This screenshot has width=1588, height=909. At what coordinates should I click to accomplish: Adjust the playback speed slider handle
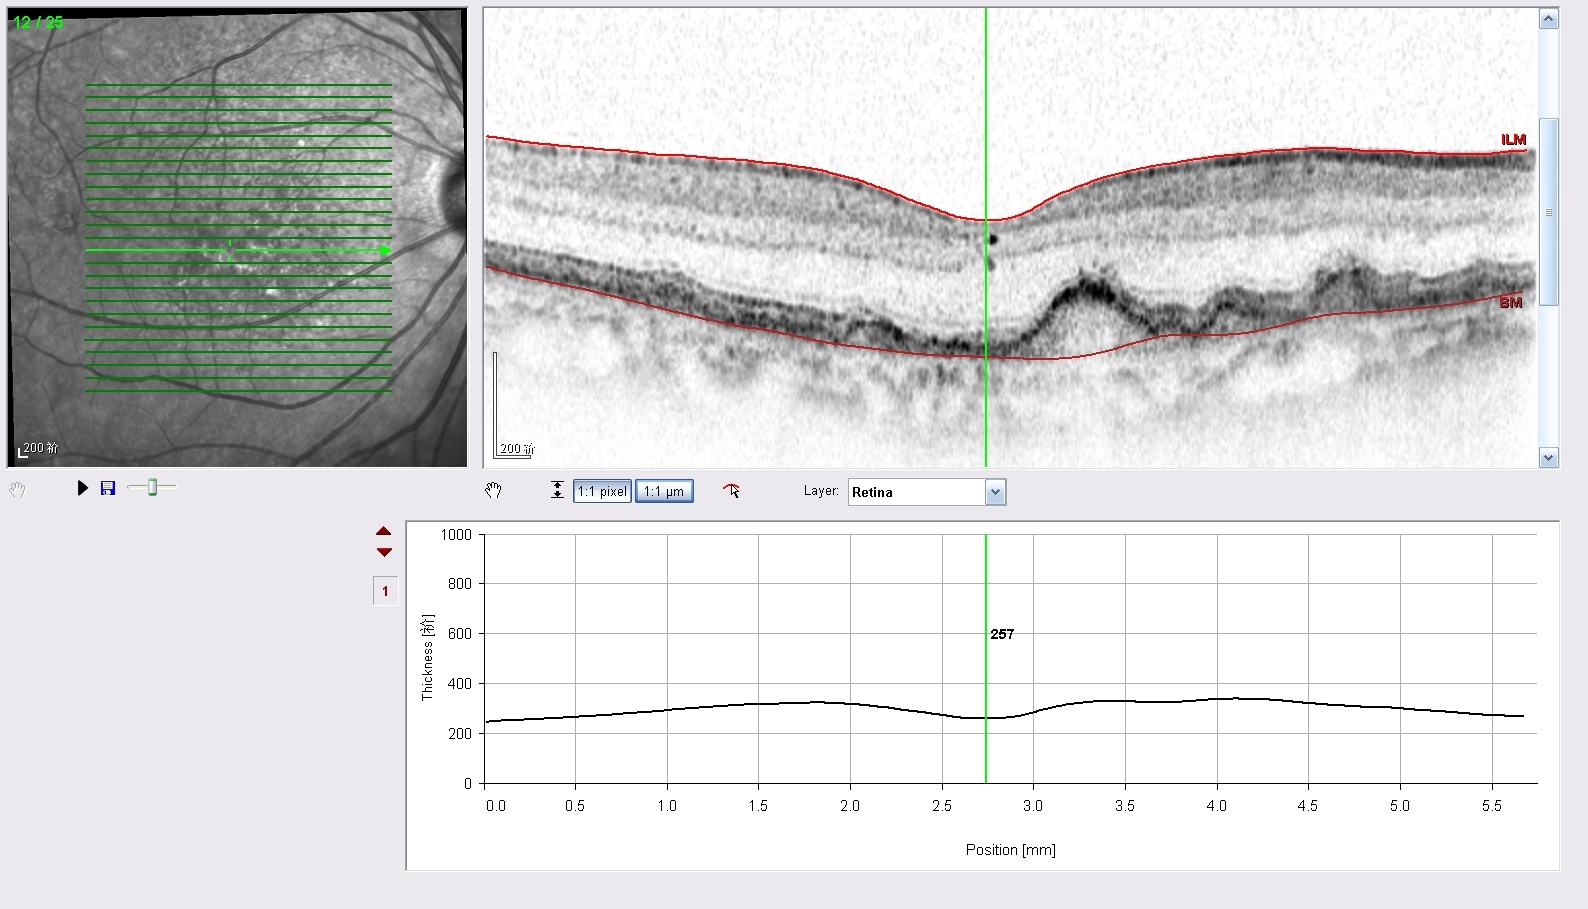coord(152,487)
